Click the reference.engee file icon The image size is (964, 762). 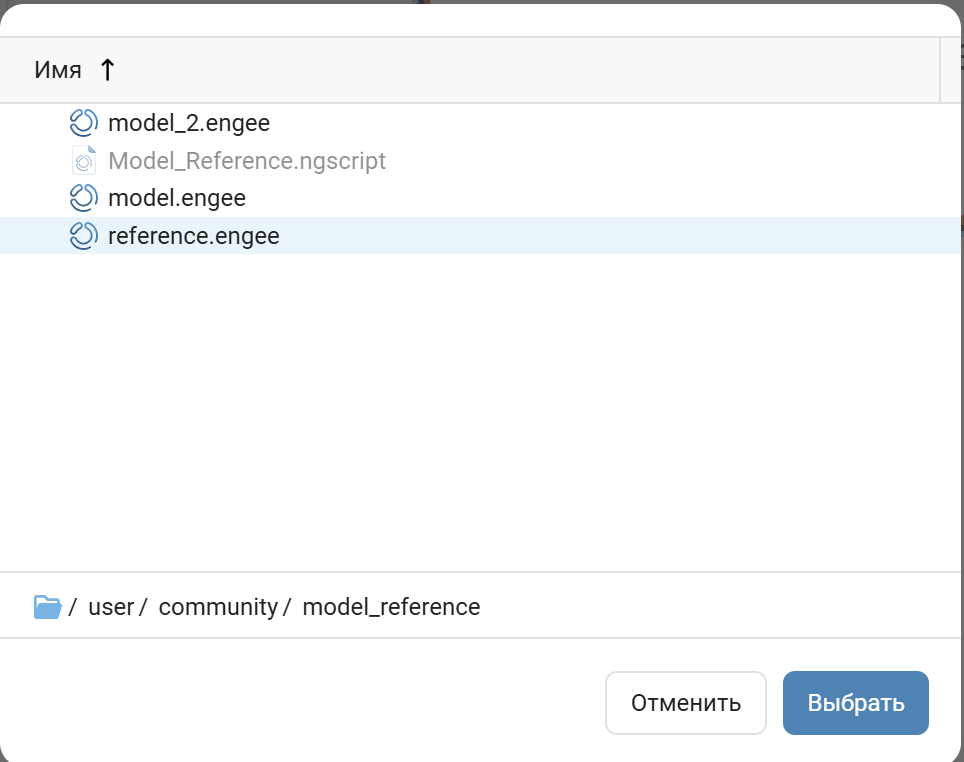(84, 236)
